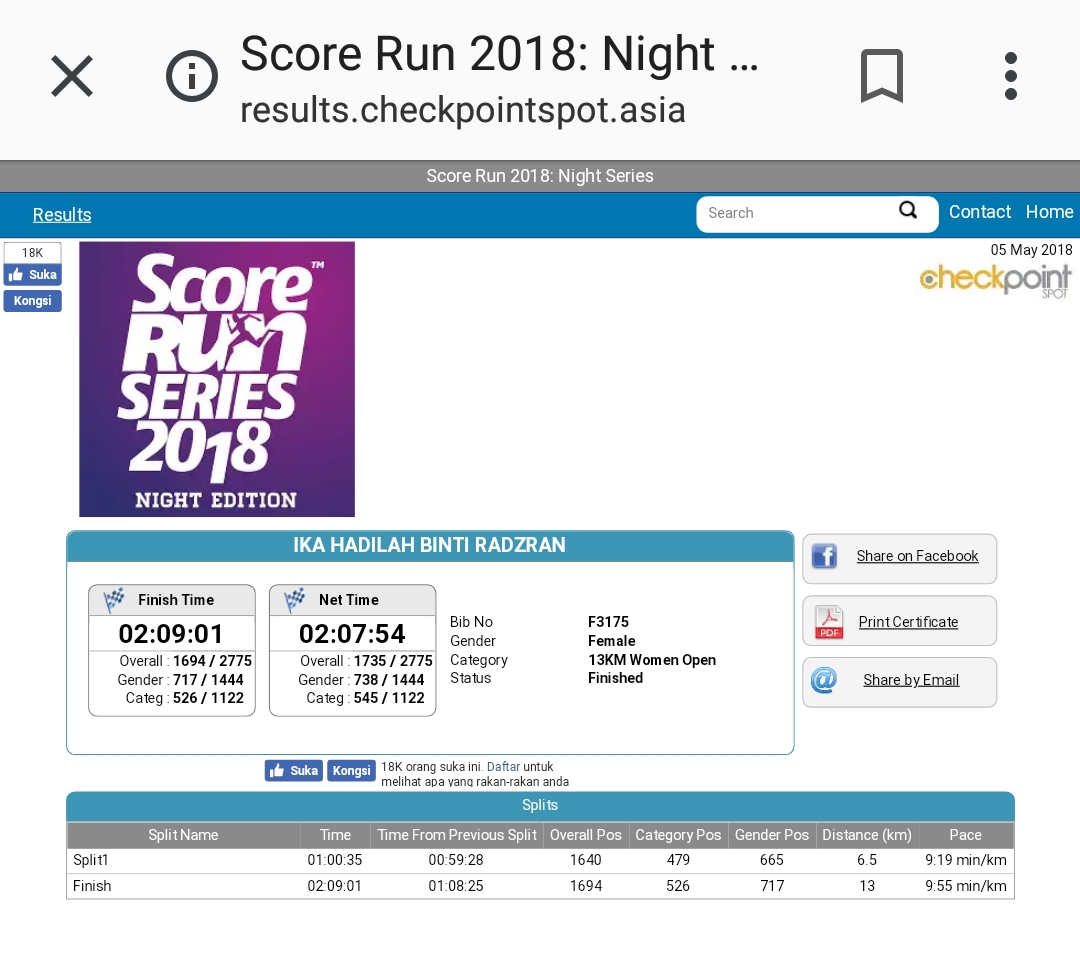The width and height of the screenshot is (1080, 958).
Task: Open the three-dot overflow menu
Action: [x=1010, y=76]
